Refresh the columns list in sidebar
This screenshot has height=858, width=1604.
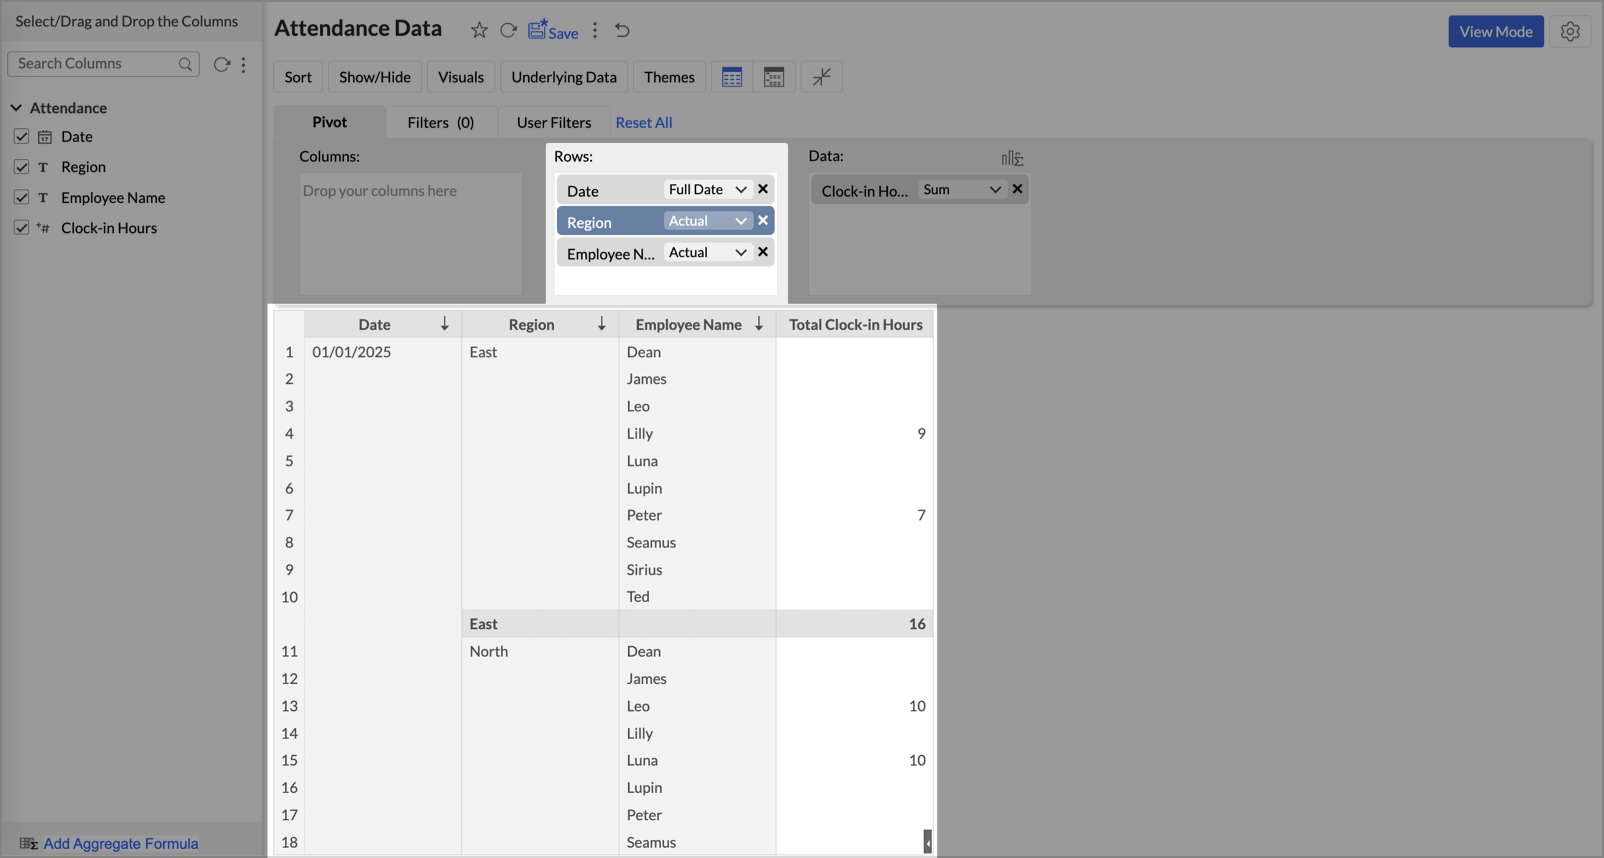coord(221,64)
